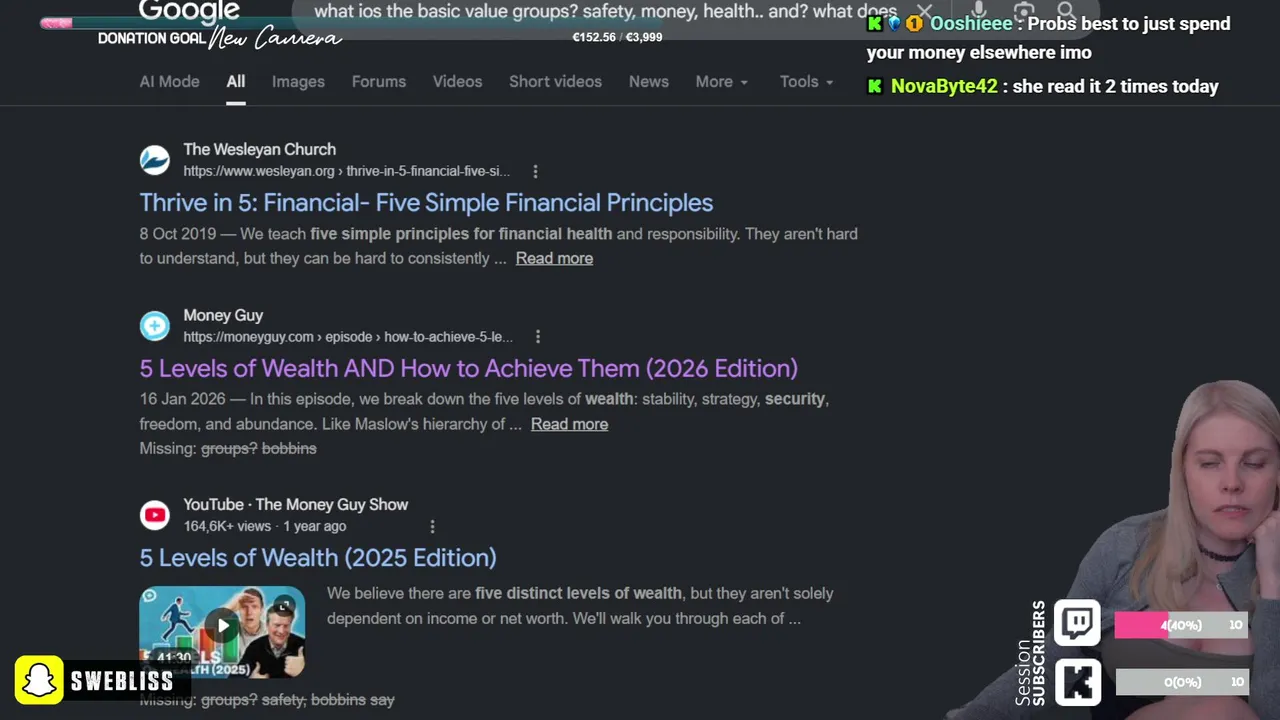The height and width of the screenshot is (720, 1280).
Task: Open the News tab
Action: point(649,82)
